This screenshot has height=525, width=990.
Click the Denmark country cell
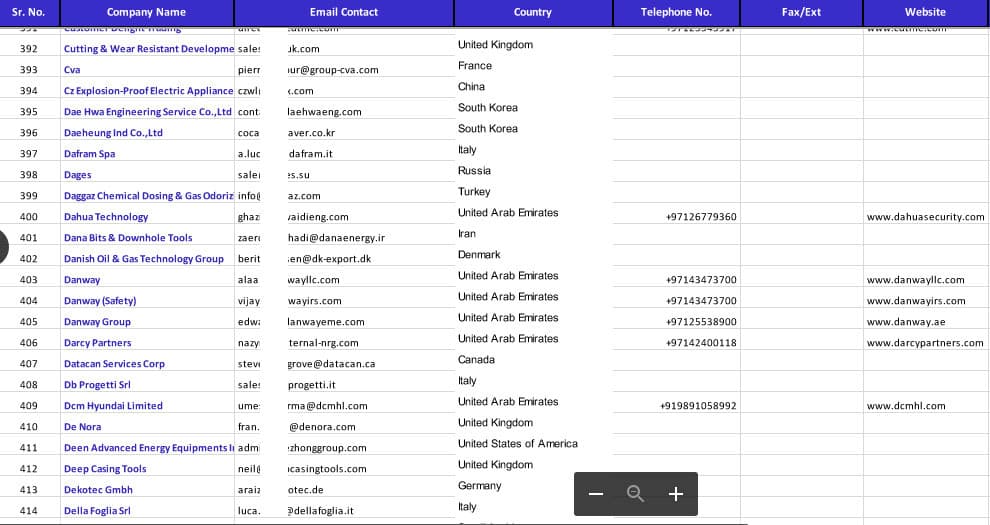tap(479, 255)
